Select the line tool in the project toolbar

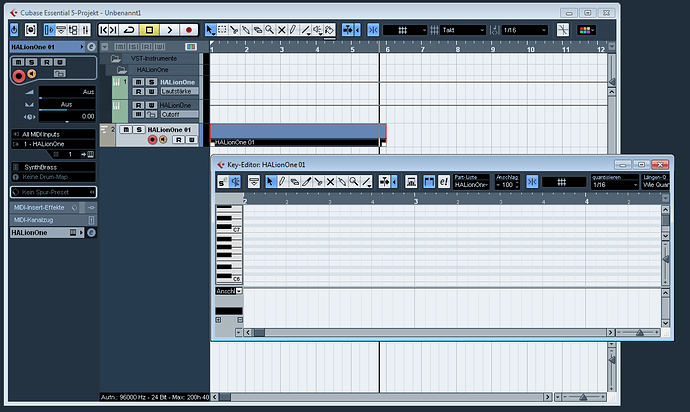306,30
